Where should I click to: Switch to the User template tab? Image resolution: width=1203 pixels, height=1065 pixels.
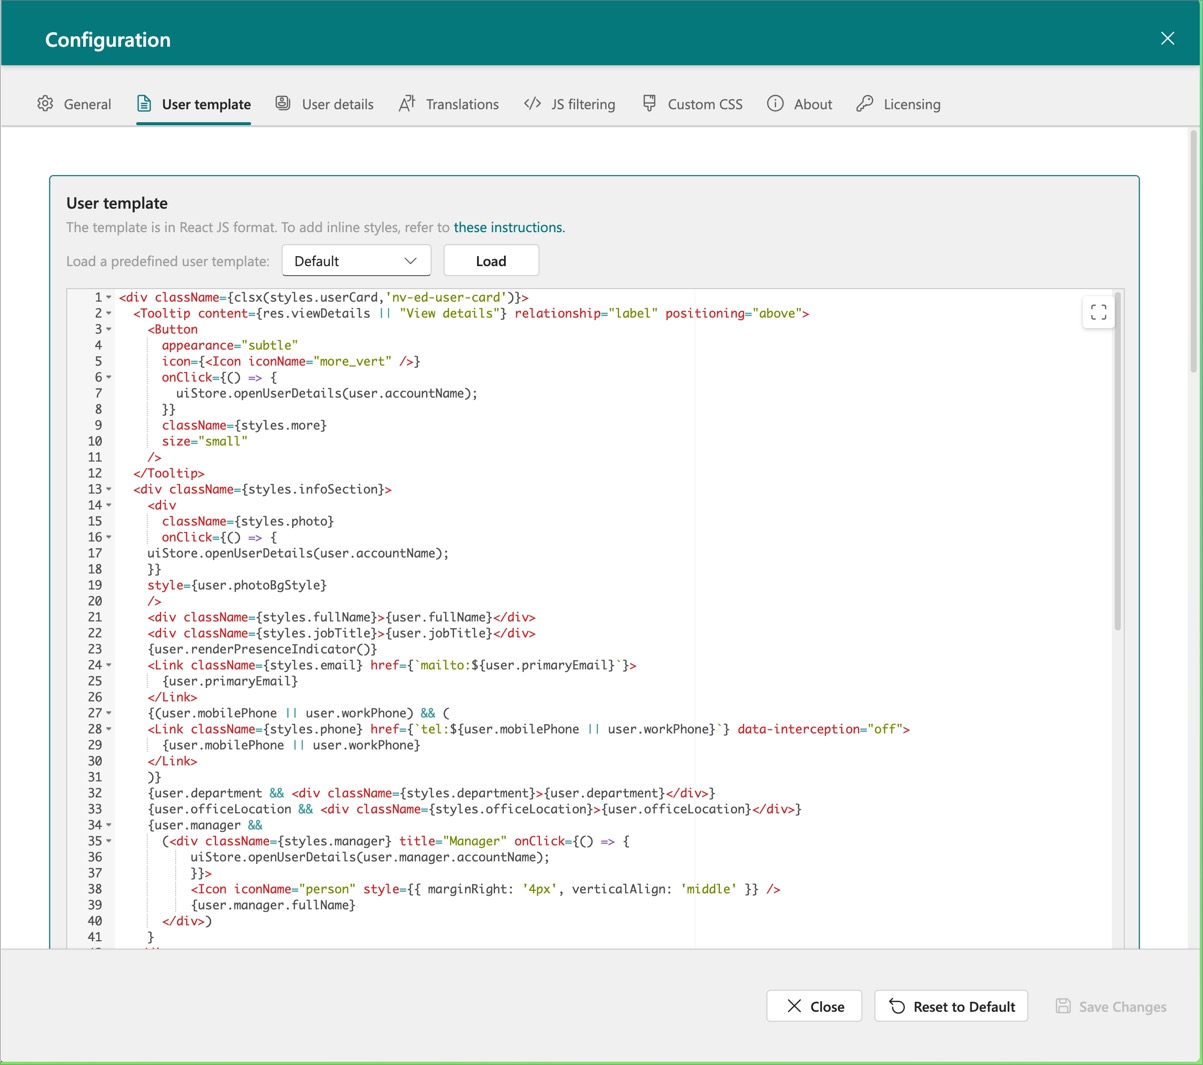tap(206, 104)
